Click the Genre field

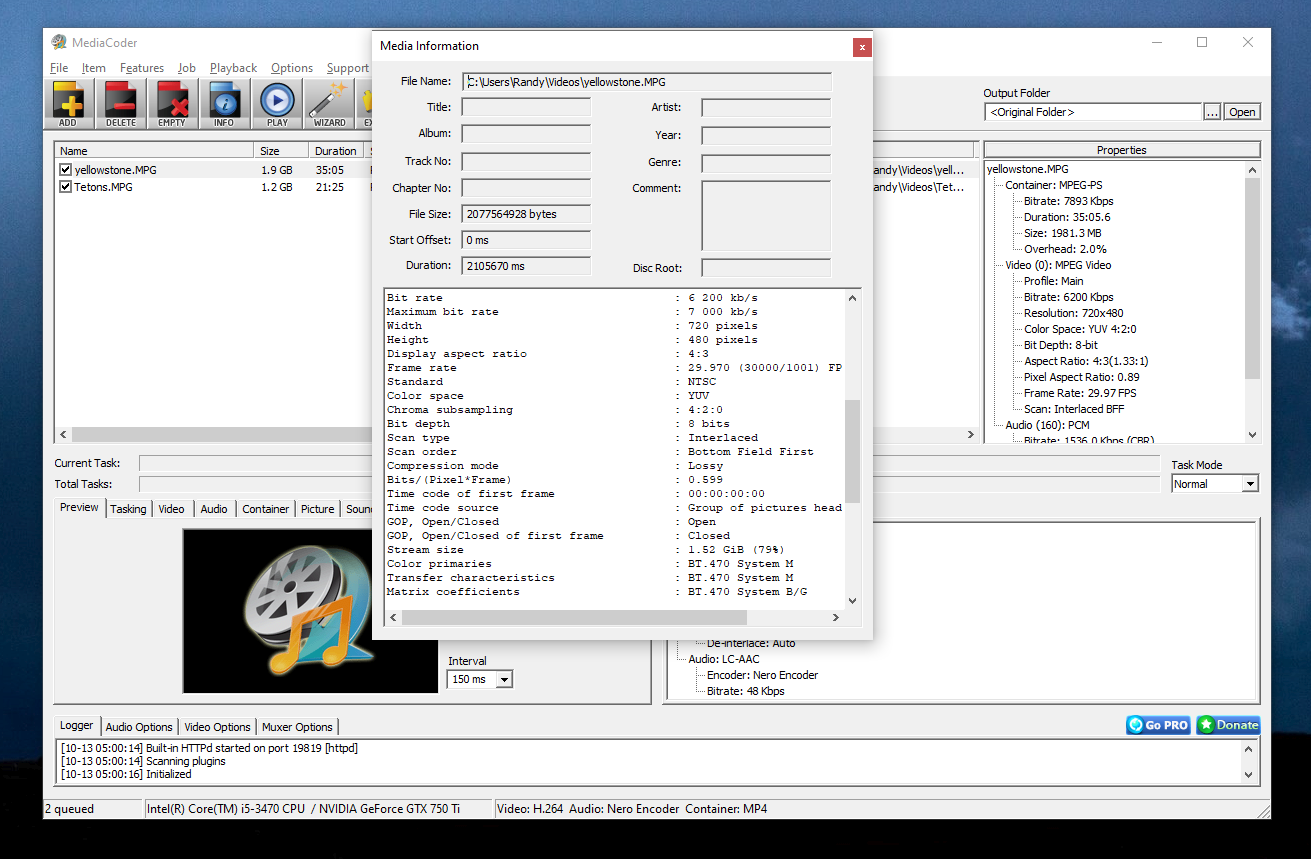(x=766, y=162)
